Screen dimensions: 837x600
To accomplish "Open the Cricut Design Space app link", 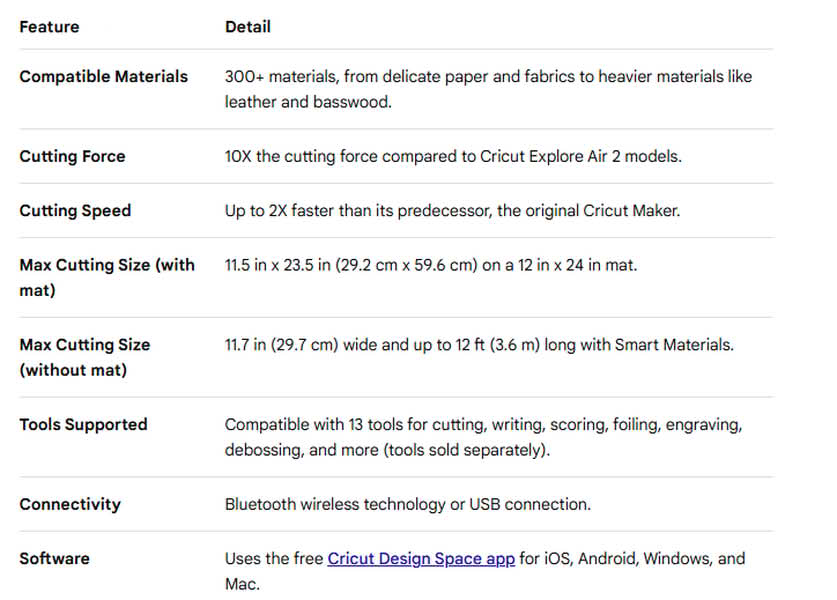I will click(x=421, y=559).
